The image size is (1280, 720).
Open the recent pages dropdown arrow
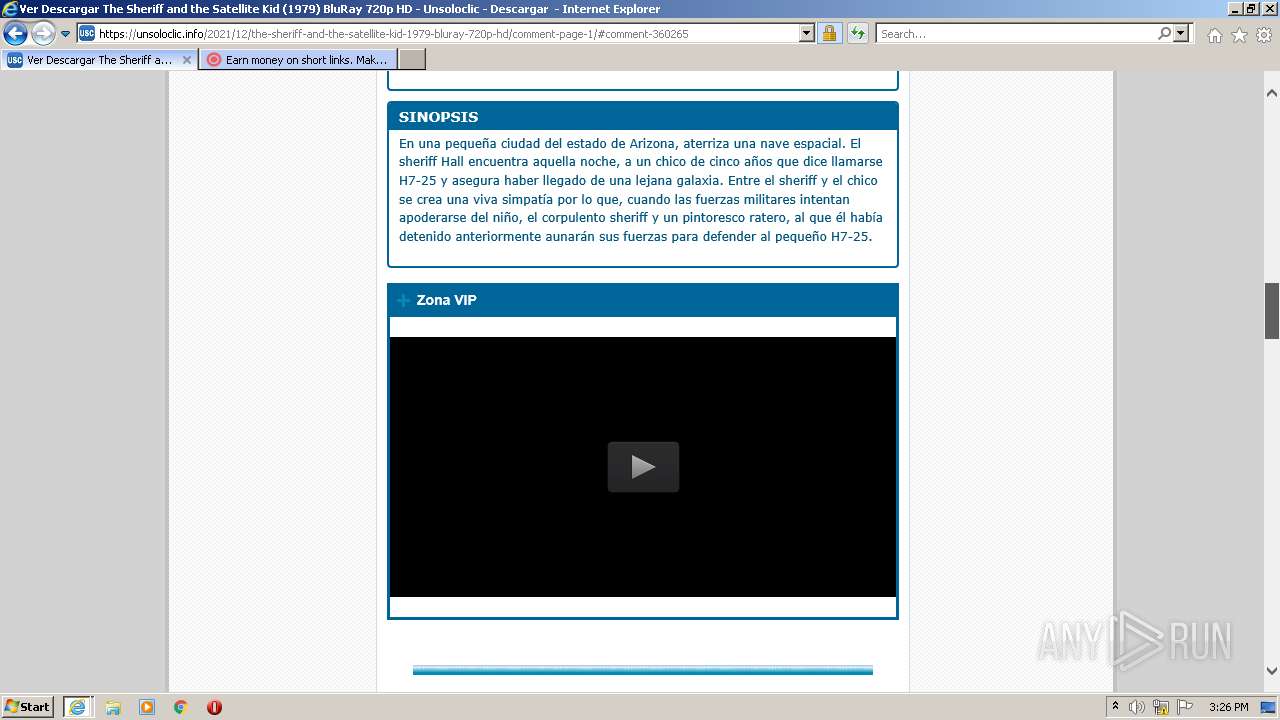click(x=66, y=34)
